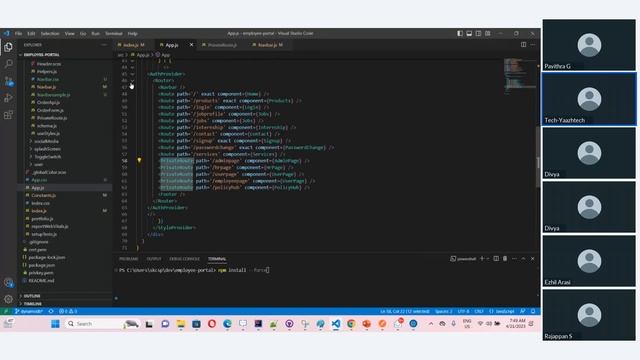Click the lightbulb code action icon
Image resolution: width=640 pixels, height=360 pixels.
click(139, 160)
